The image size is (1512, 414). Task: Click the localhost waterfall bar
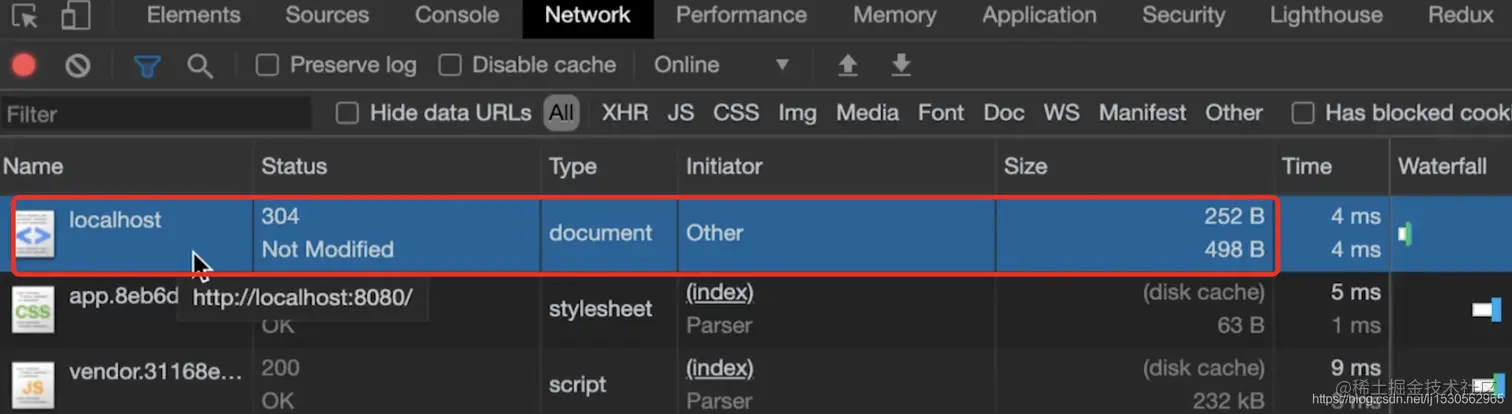(1407, 234)
